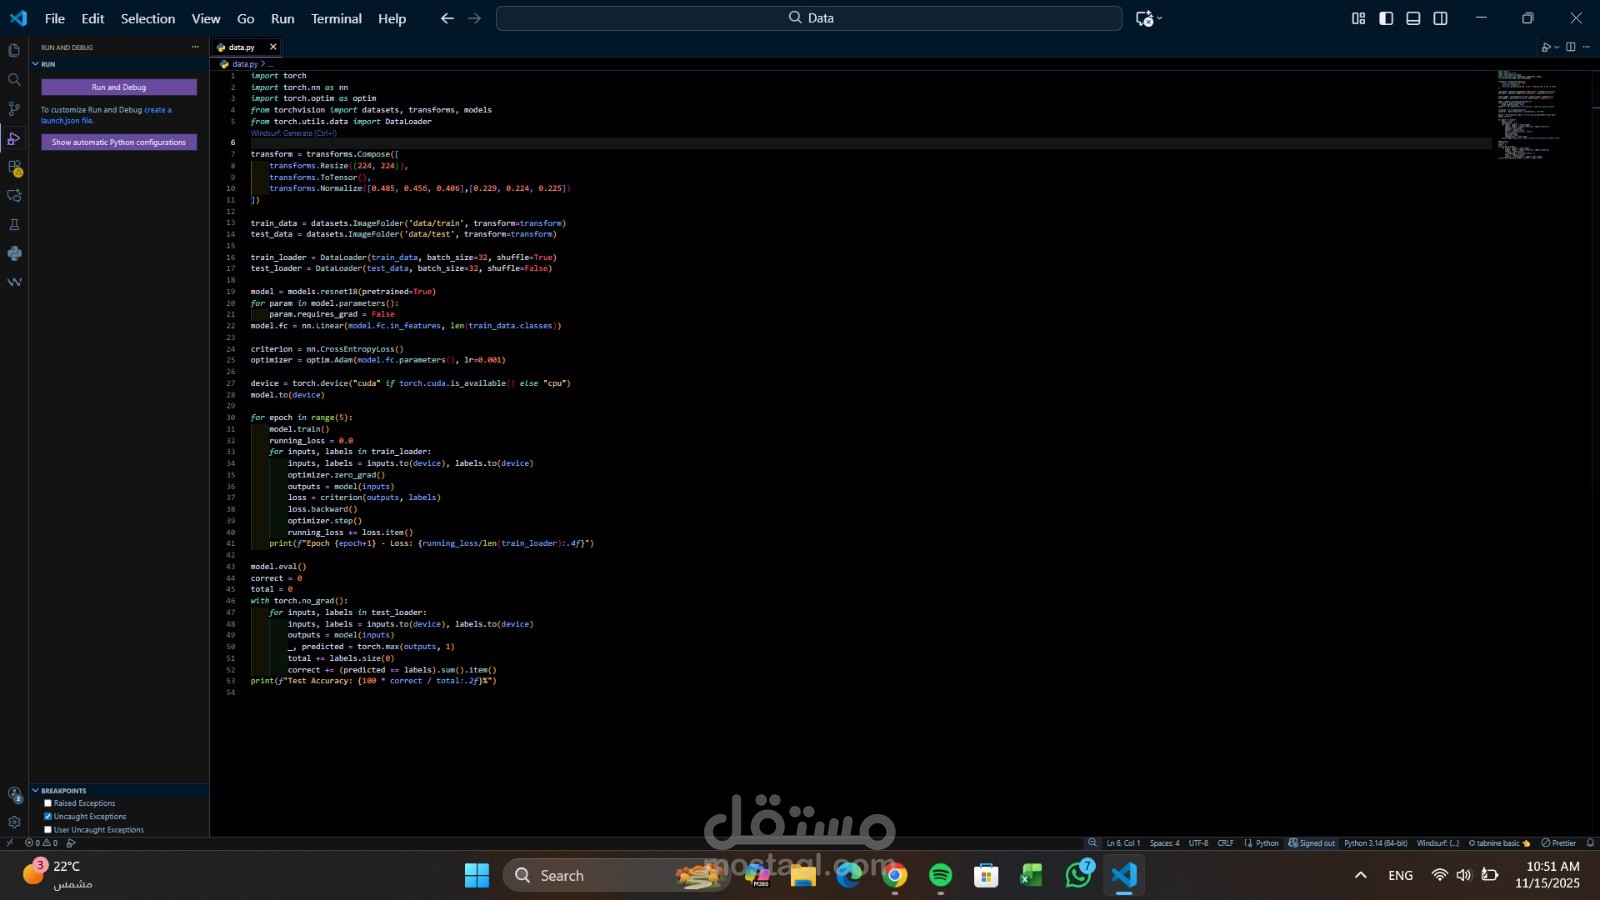Open the Edit menu
Viewport: 1600px width, 900px height.
tap(93, 18)
